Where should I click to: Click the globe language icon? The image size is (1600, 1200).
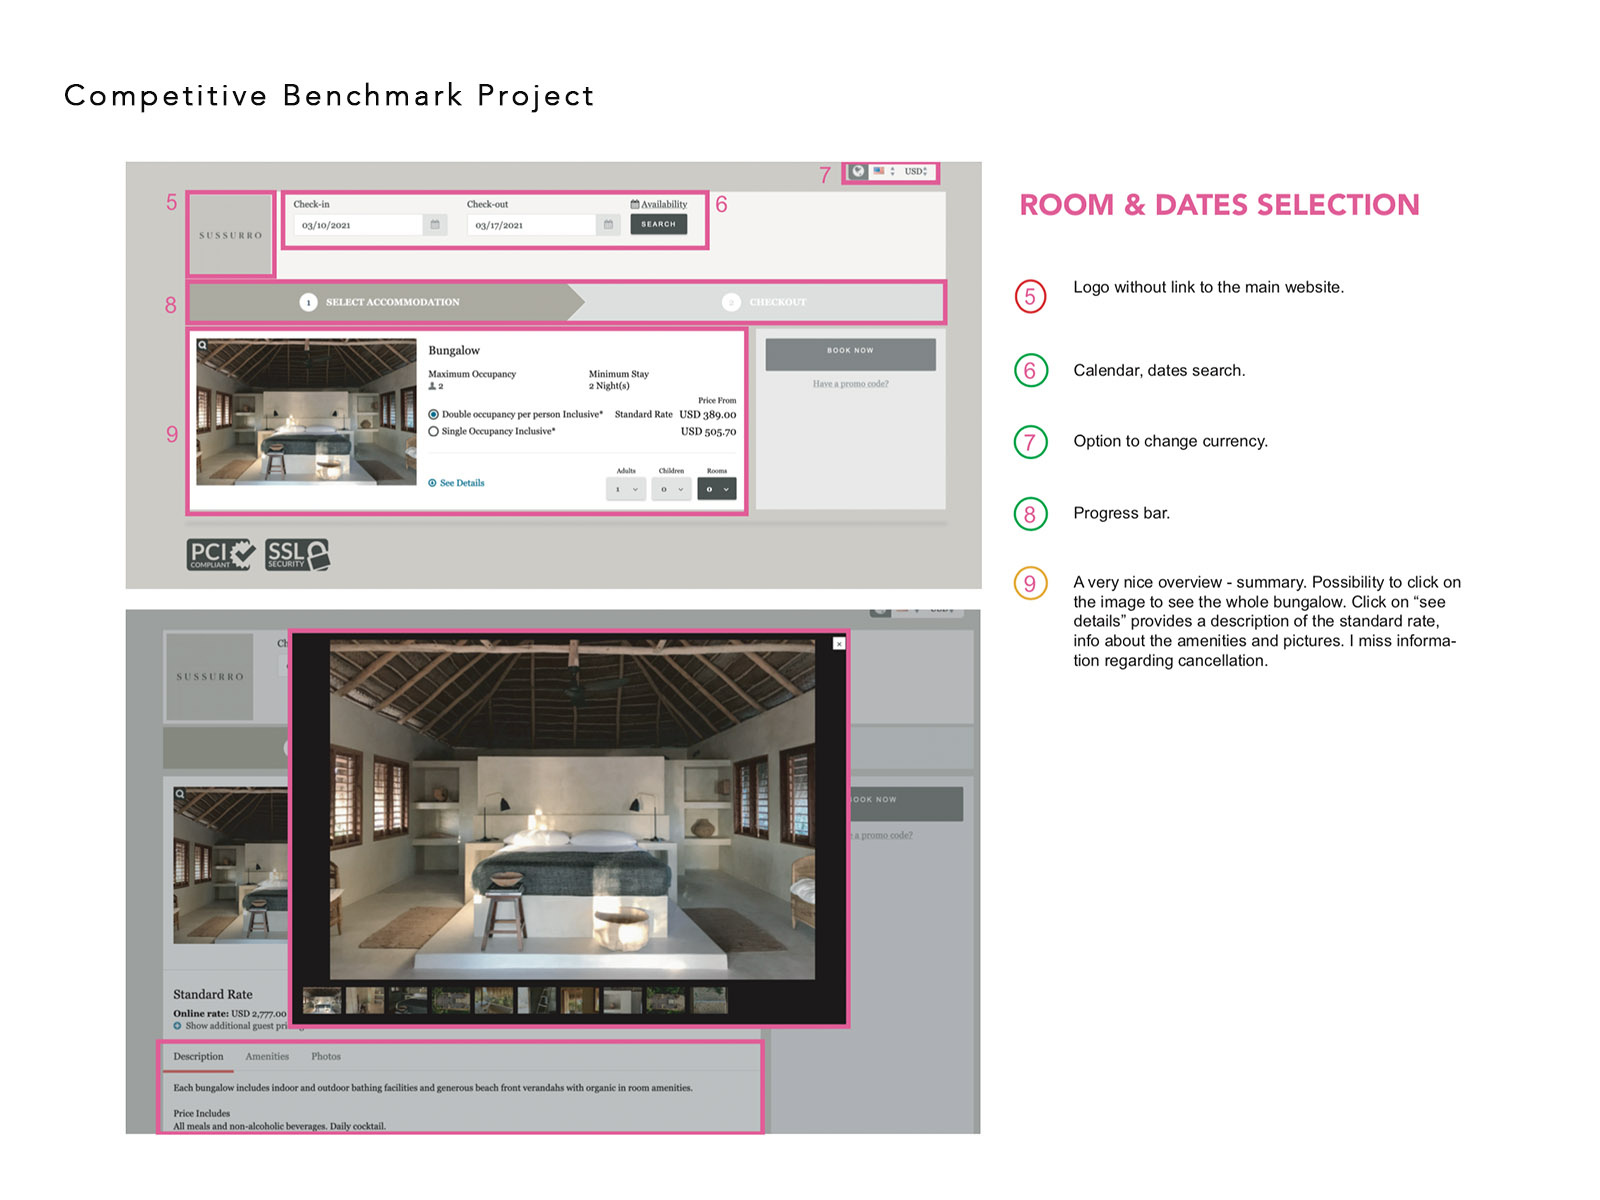(x=858, y=171)
